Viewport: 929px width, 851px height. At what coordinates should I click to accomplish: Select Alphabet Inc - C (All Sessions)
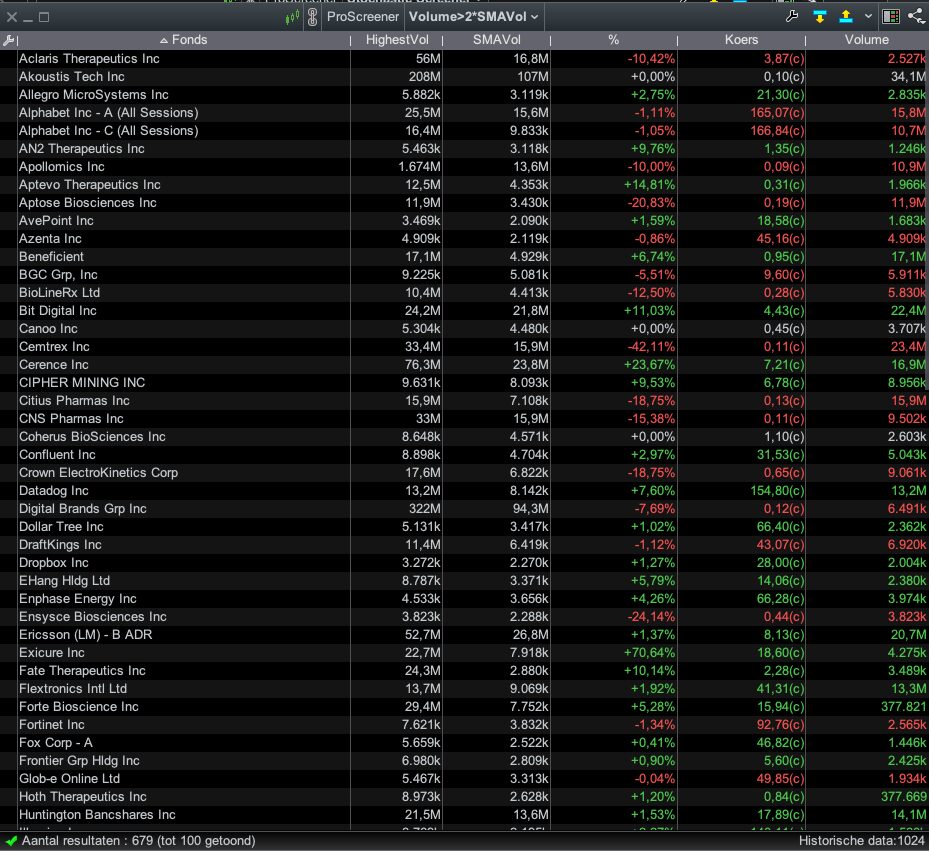click(x=464, y=130)
